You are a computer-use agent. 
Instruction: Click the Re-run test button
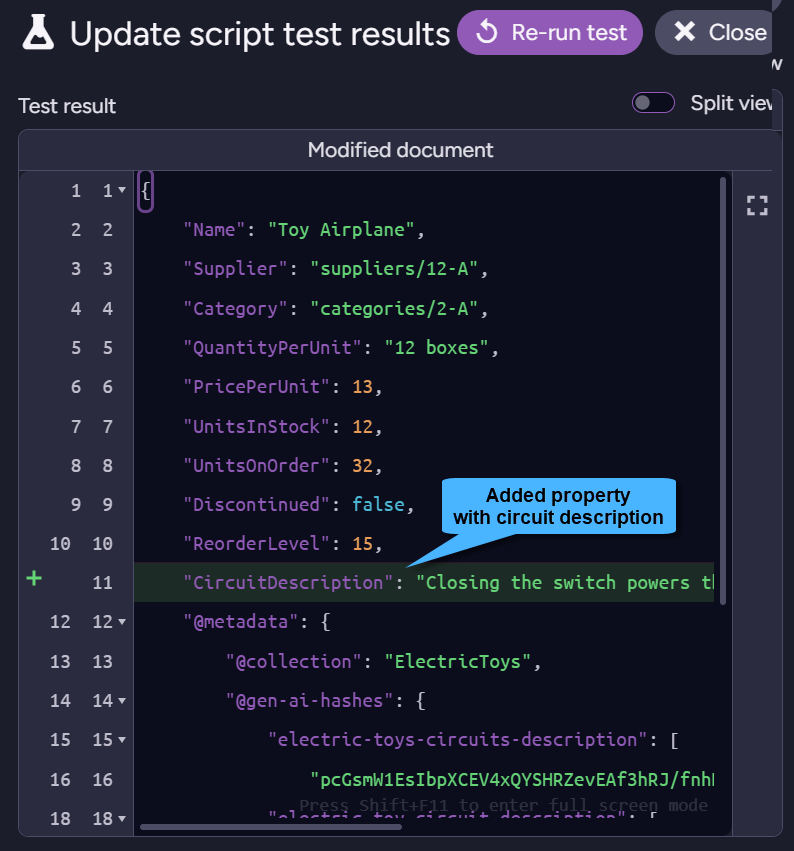(550, 33)
